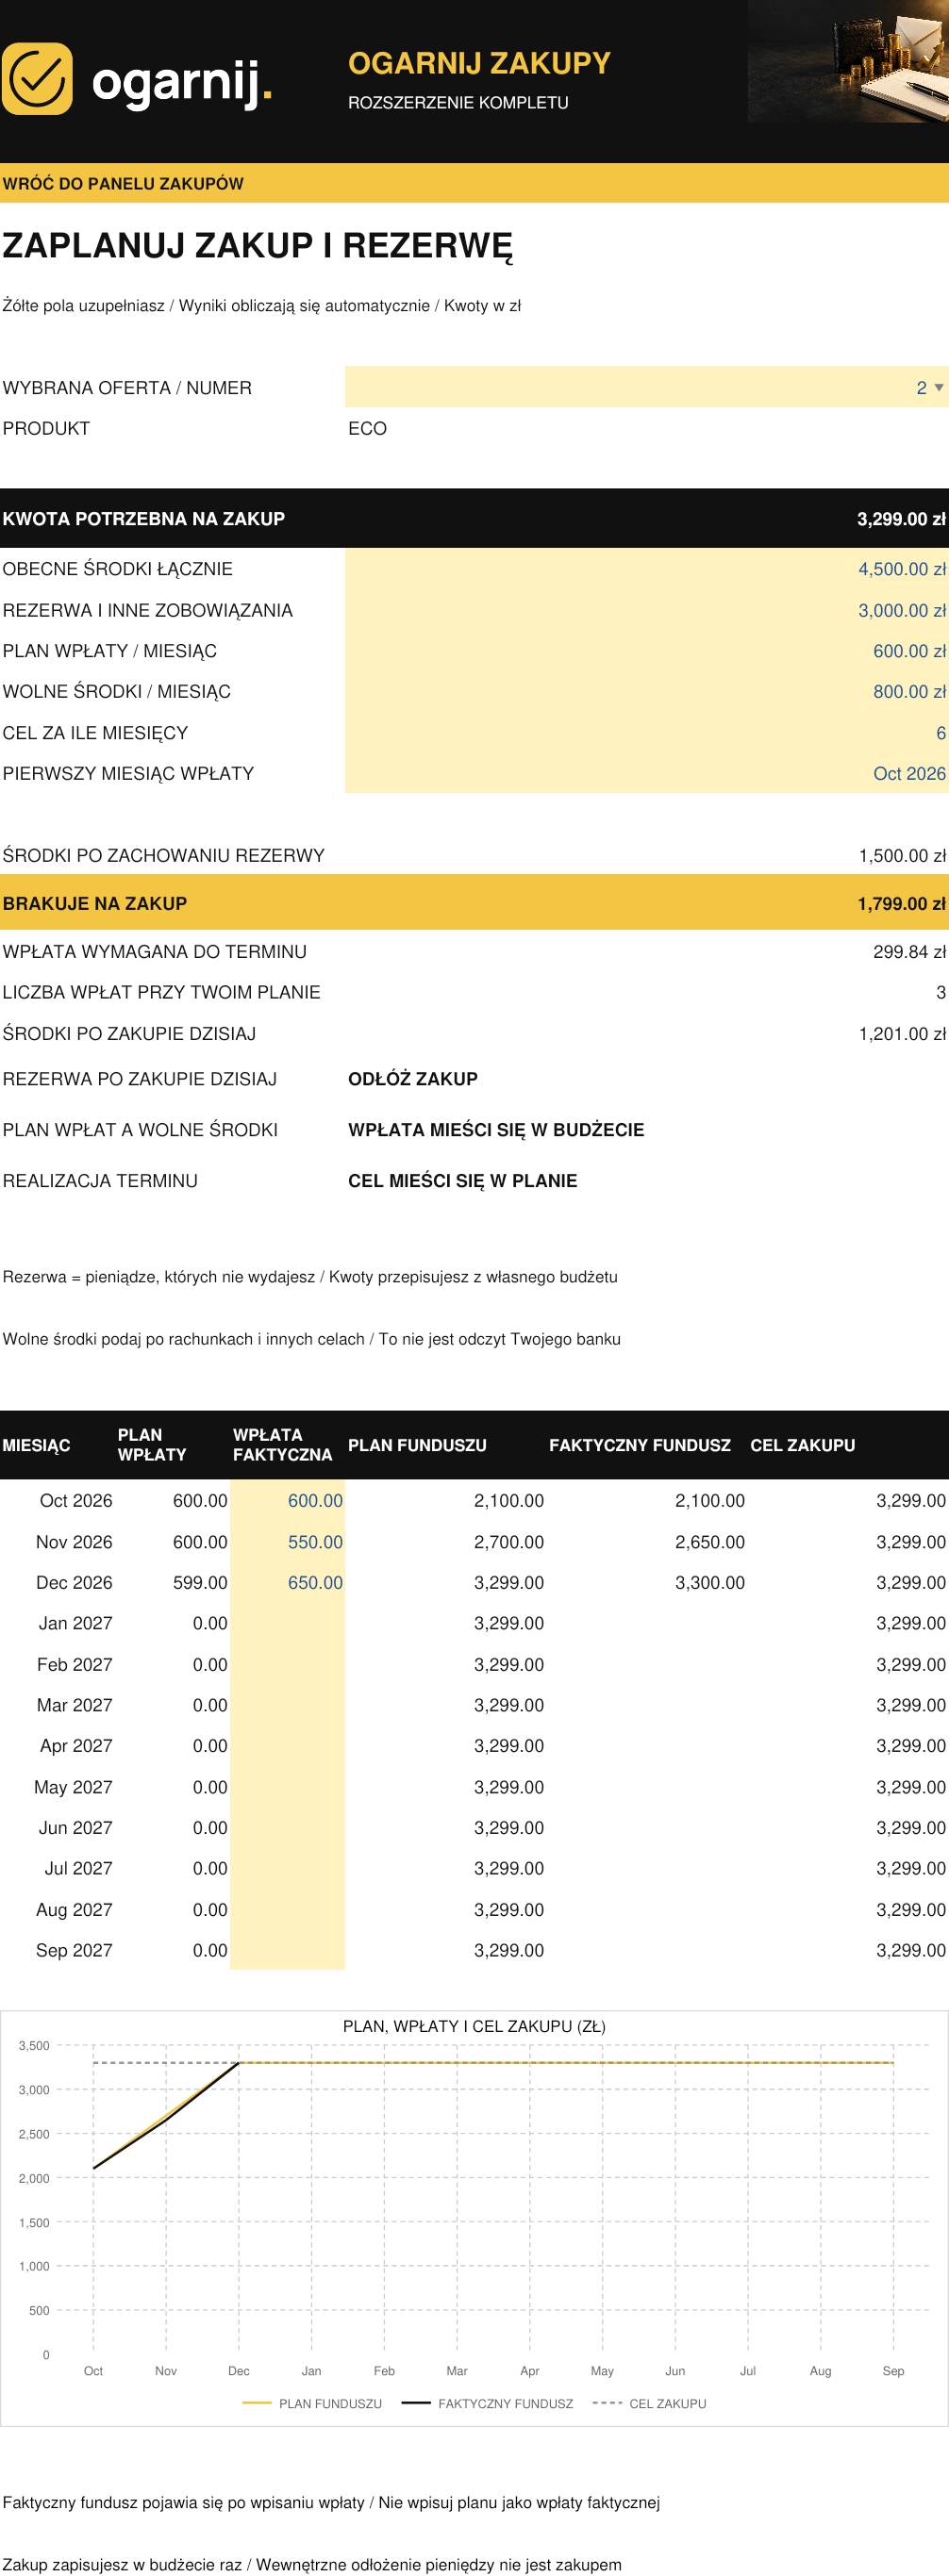Click the PLAN FUNDUSZU chart legend entry
Image resolution: width=949 pixels, height=2576 pixels.
click(312, 2404)
